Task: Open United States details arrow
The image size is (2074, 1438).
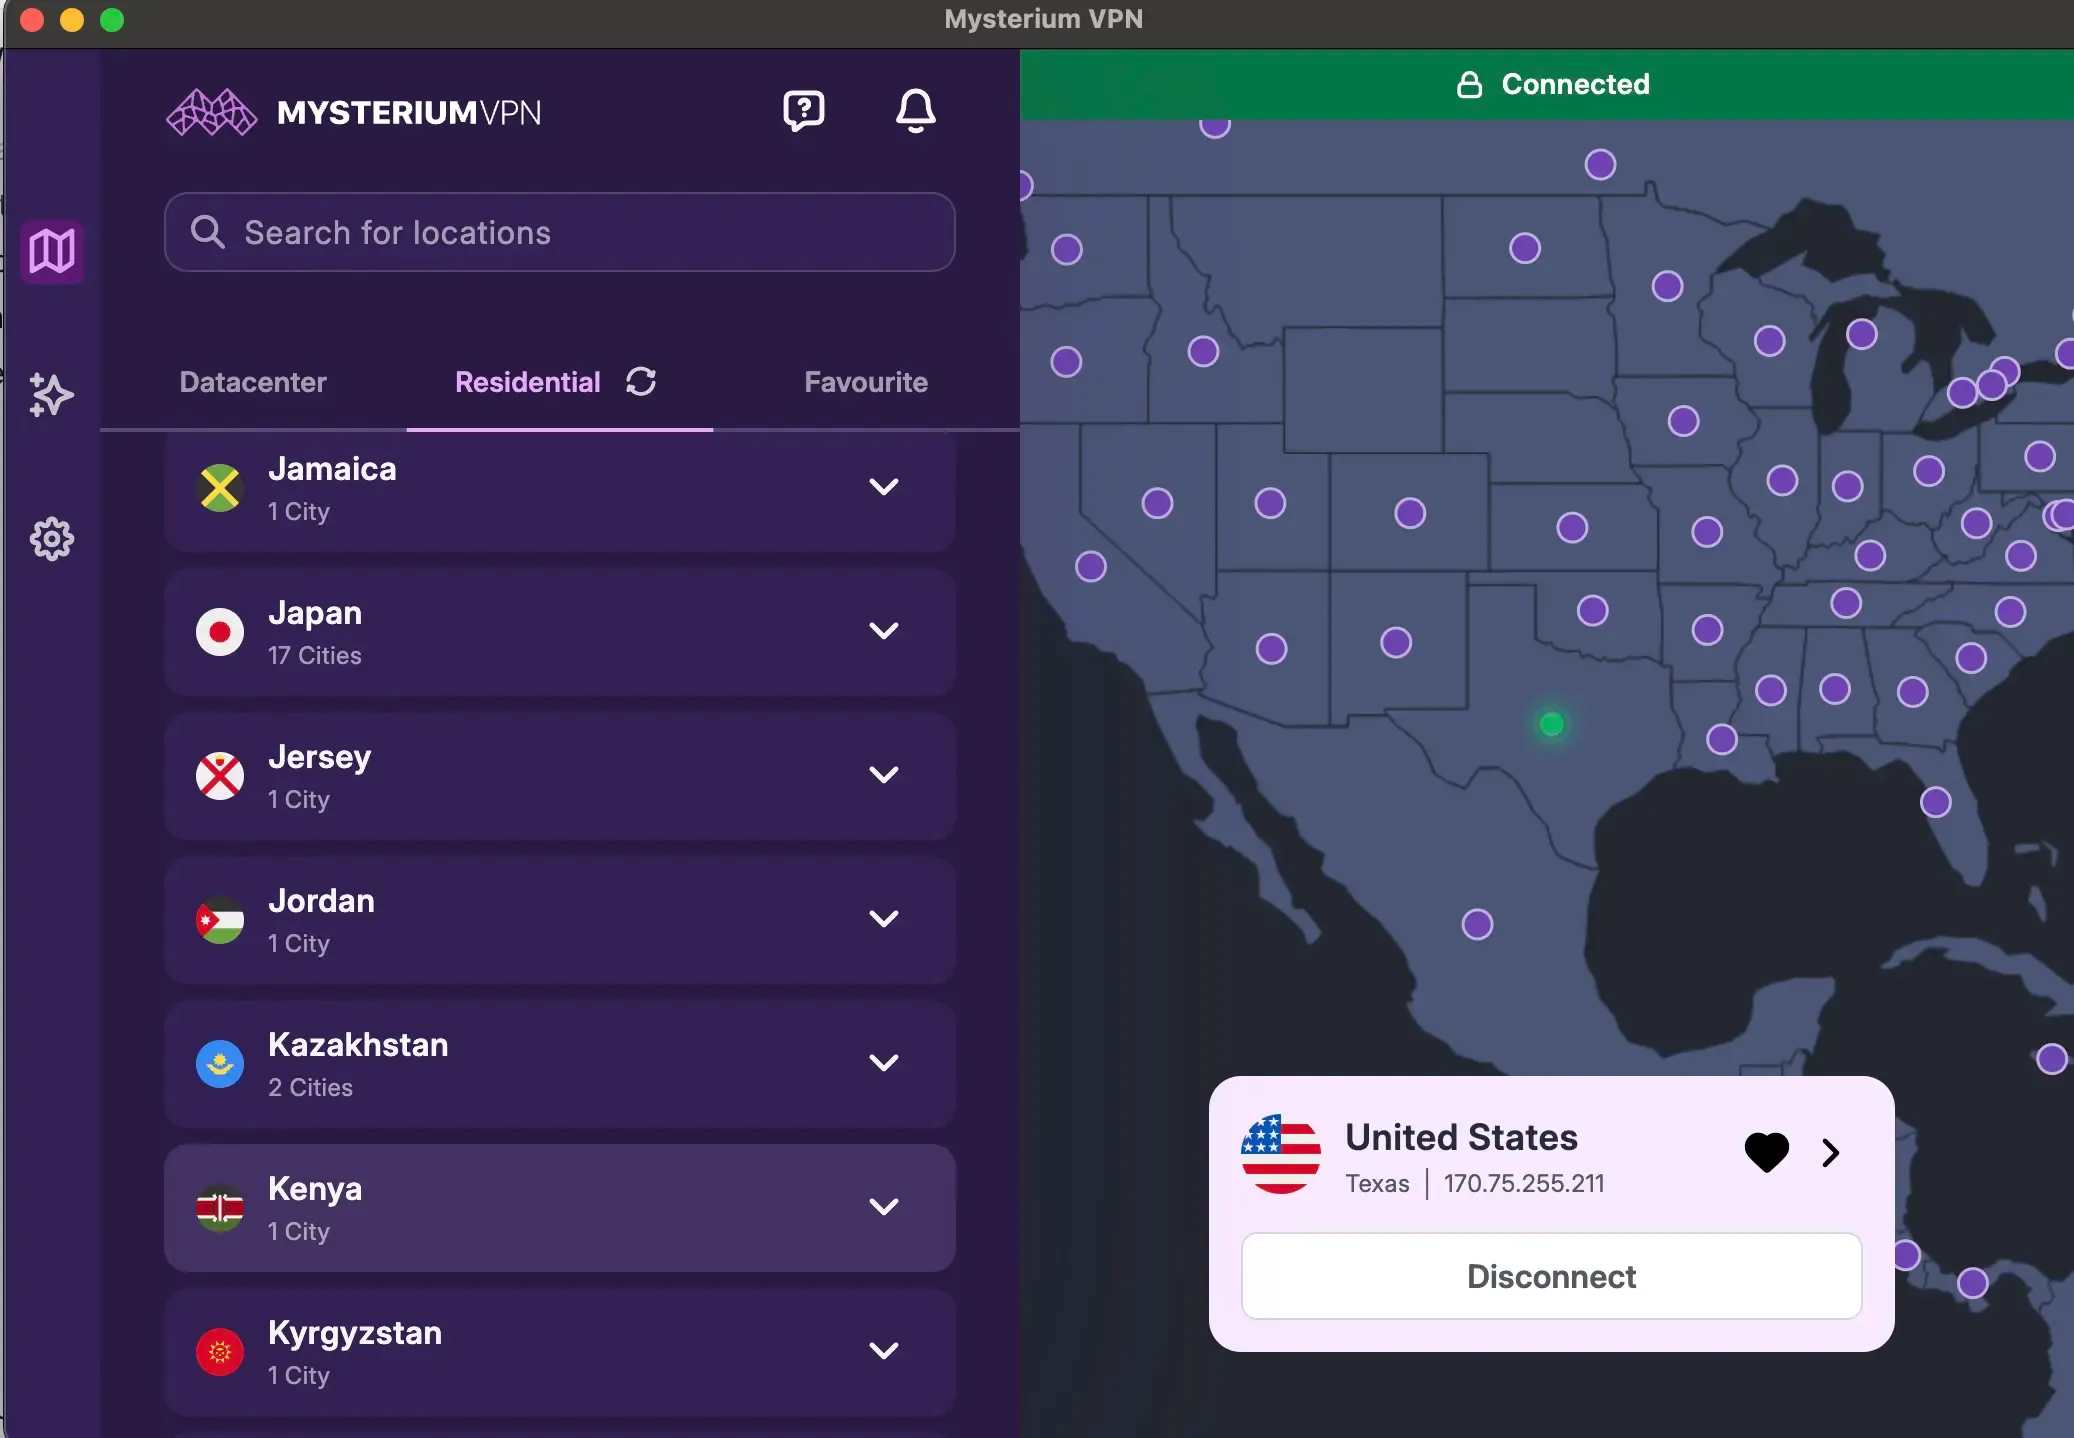Action: (1831, 1153)
